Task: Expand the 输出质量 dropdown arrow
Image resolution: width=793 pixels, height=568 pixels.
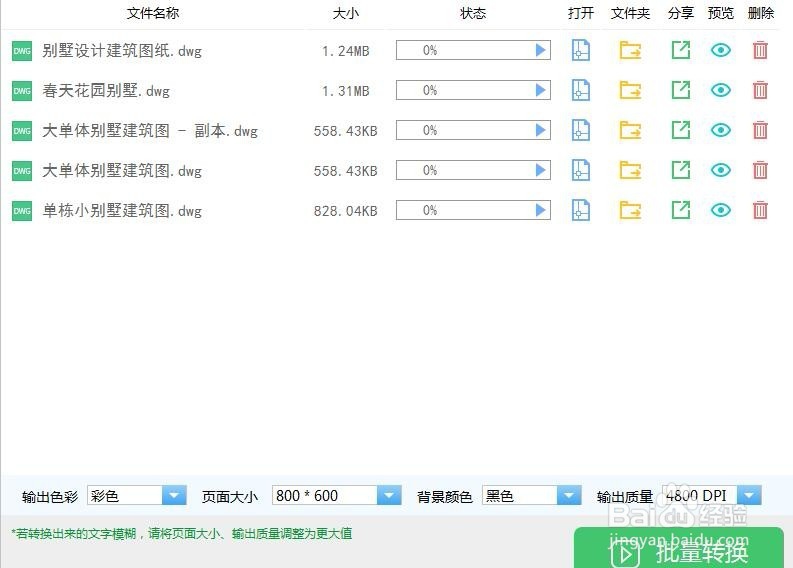Action: (749, 495)
